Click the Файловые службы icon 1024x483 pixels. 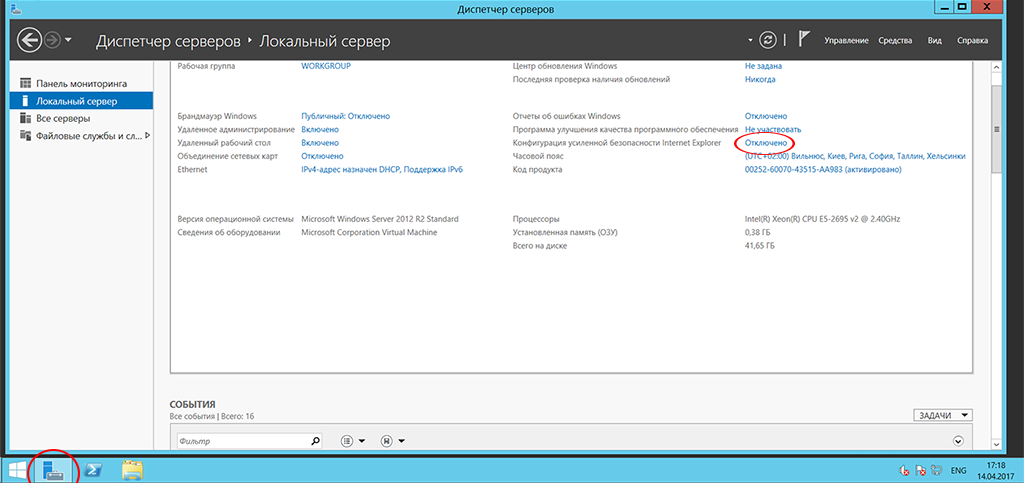click(25, 136)
